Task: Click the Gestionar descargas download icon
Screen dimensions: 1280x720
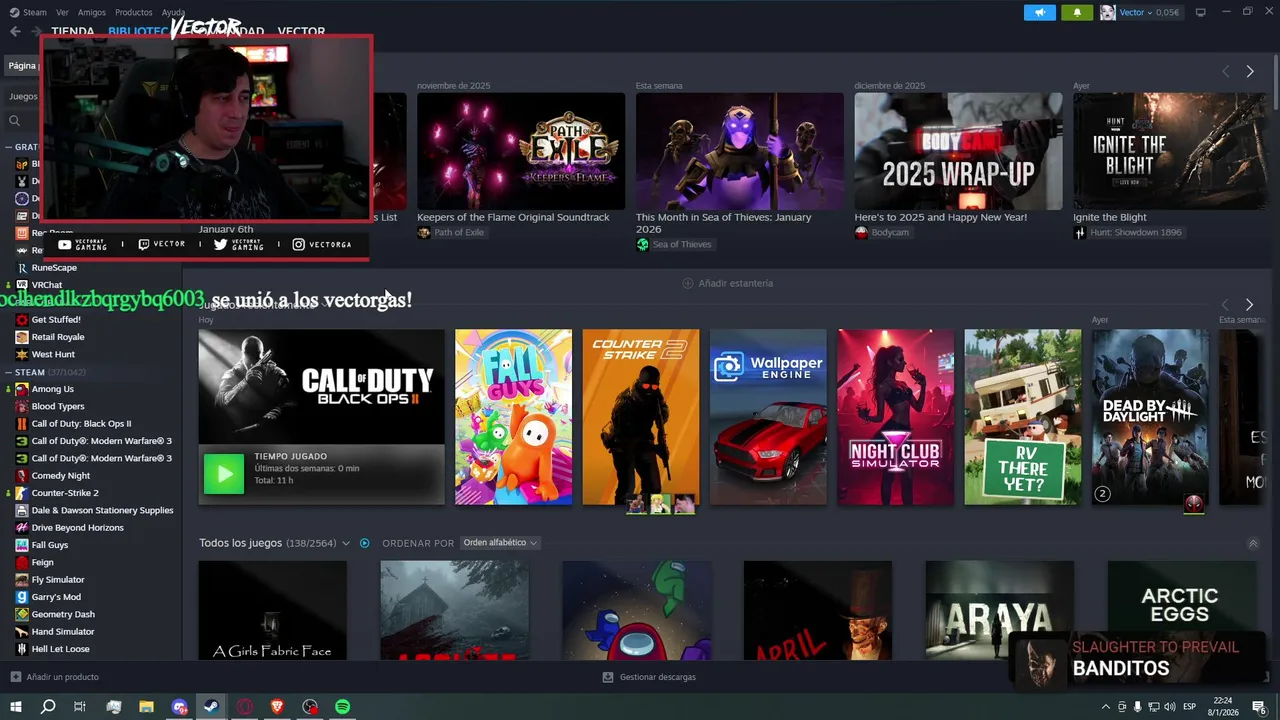Action: pos(607,677)
